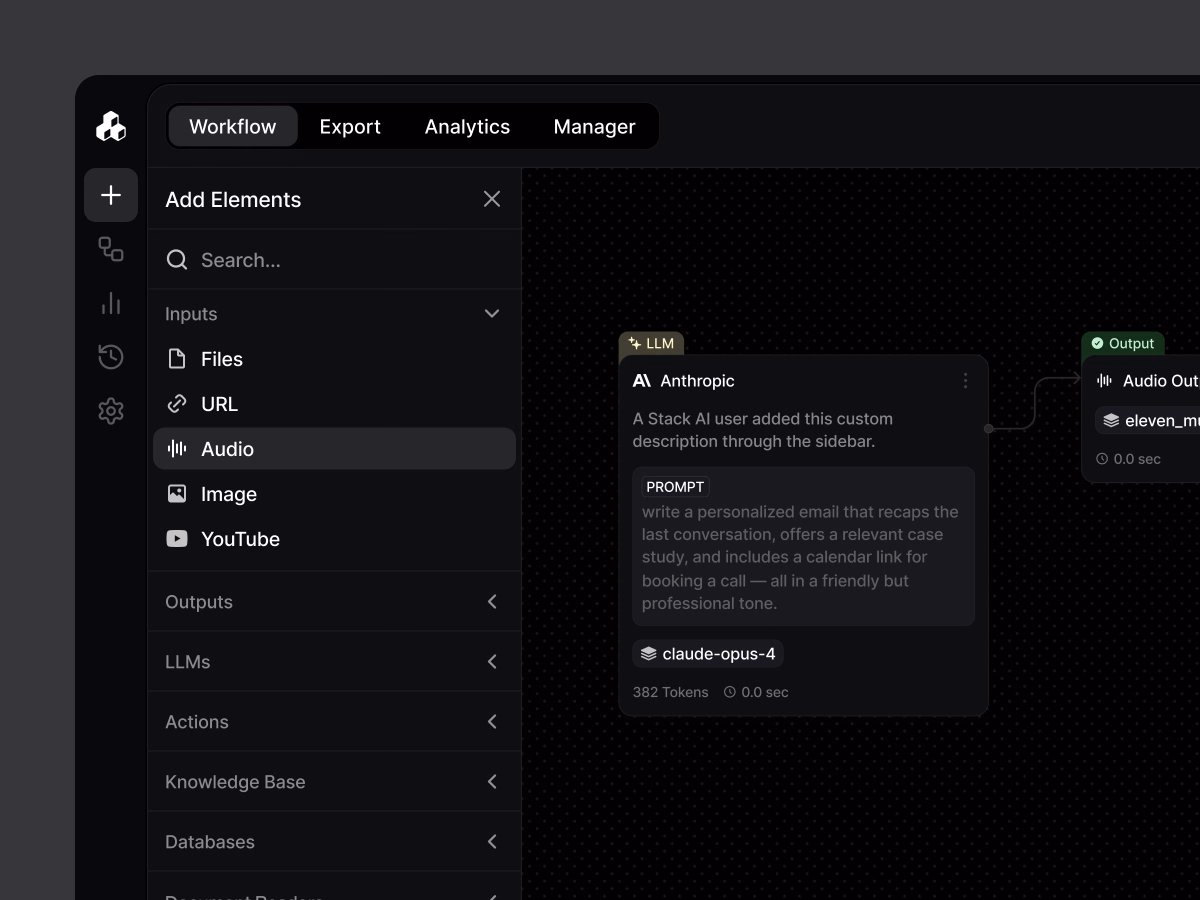Viewport: 1200px width, 900px height.
Task: Expand the Actions section
Action: [x=335, y=722]
